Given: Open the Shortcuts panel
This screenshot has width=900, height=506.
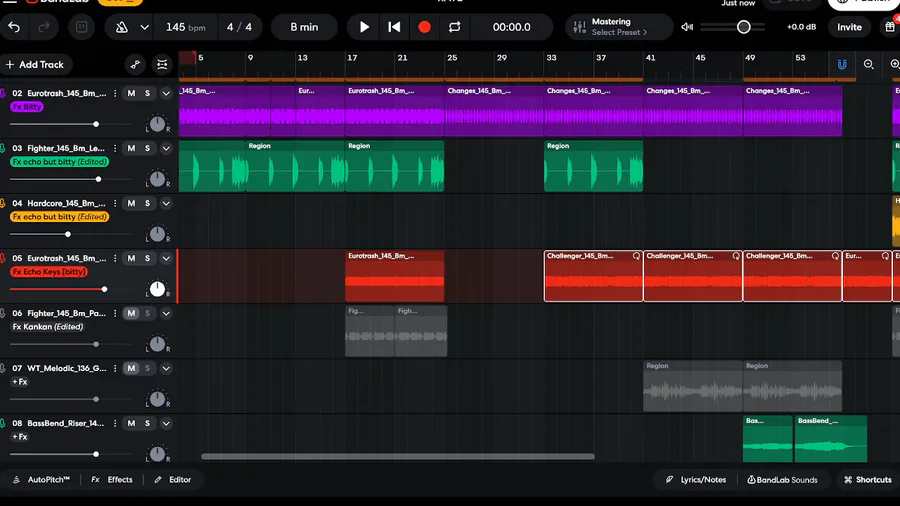Looking at the screenshot, I should 868,480.
